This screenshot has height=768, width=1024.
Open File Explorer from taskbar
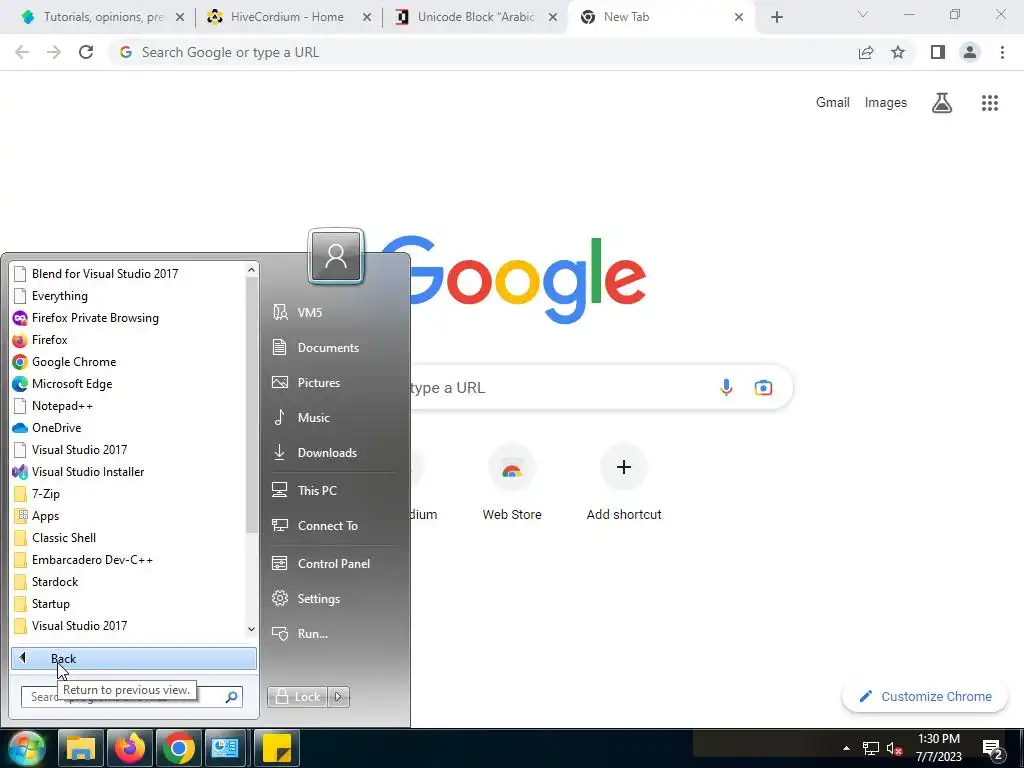click(x=81, y=748)
